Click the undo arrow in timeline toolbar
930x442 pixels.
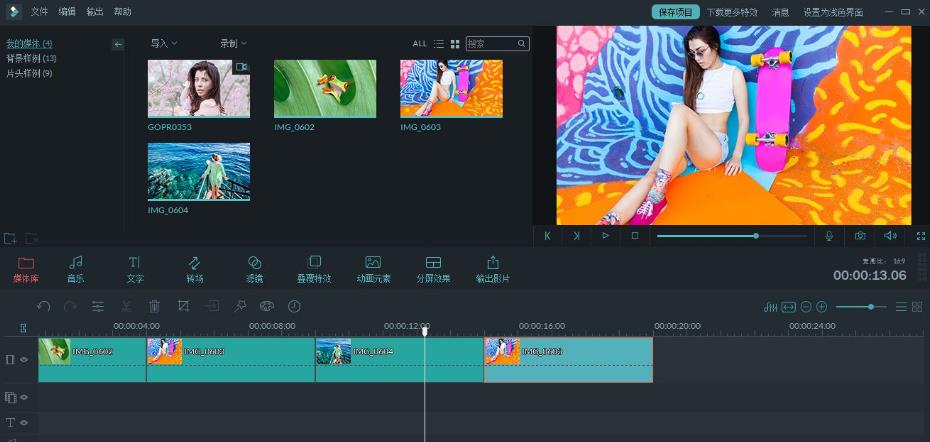[43, 307]
